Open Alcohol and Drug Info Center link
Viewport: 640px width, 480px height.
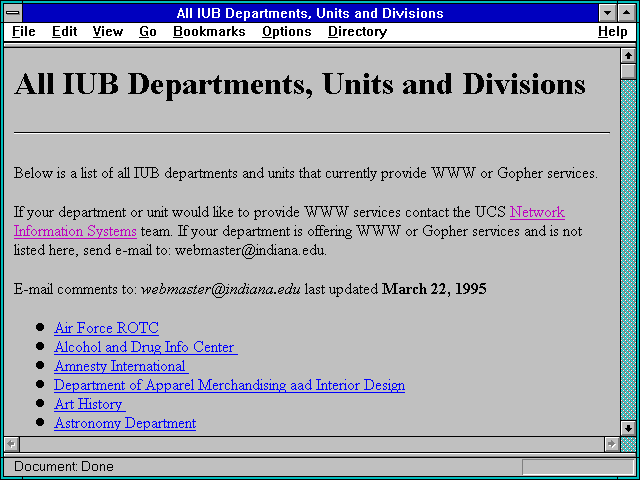tap(146, 347)
